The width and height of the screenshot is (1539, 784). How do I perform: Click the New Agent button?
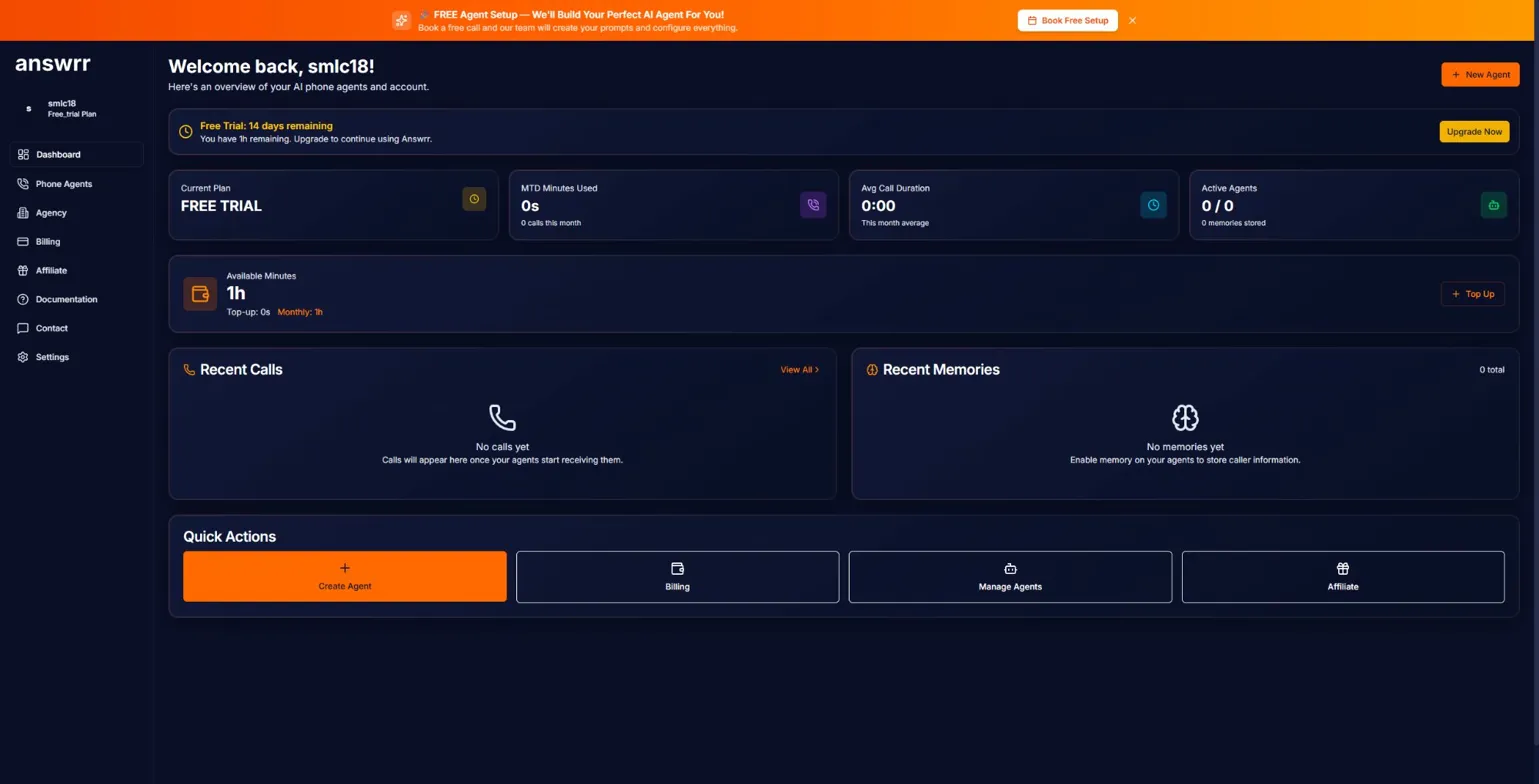click(x=1480, y=74)
